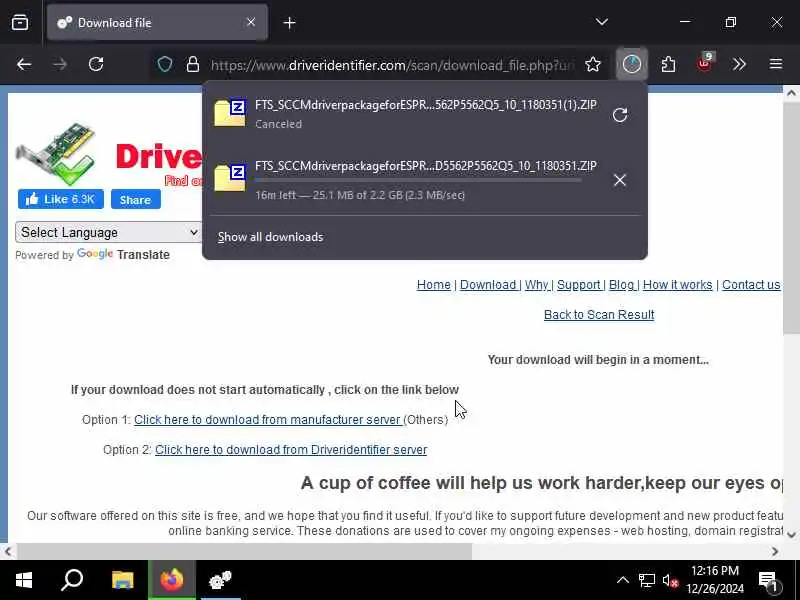This screenshot has height=600, width=800.
Task: Open tracking protection shield icon
Action: 165,64
